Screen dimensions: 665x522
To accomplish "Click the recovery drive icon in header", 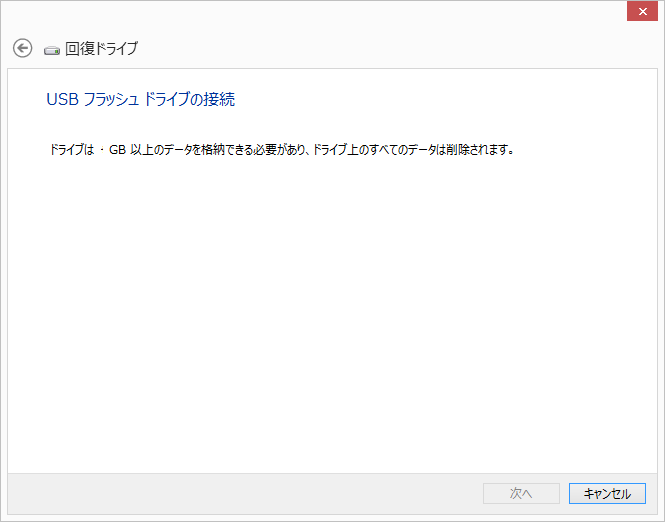I will click(52, 50).
